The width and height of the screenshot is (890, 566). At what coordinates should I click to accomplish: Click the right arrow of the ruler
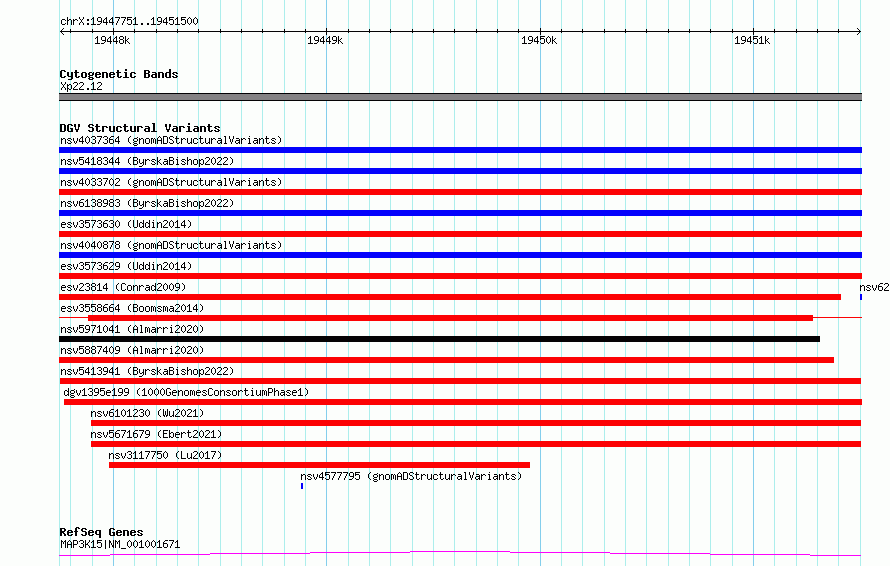click(x=859, y=32)
